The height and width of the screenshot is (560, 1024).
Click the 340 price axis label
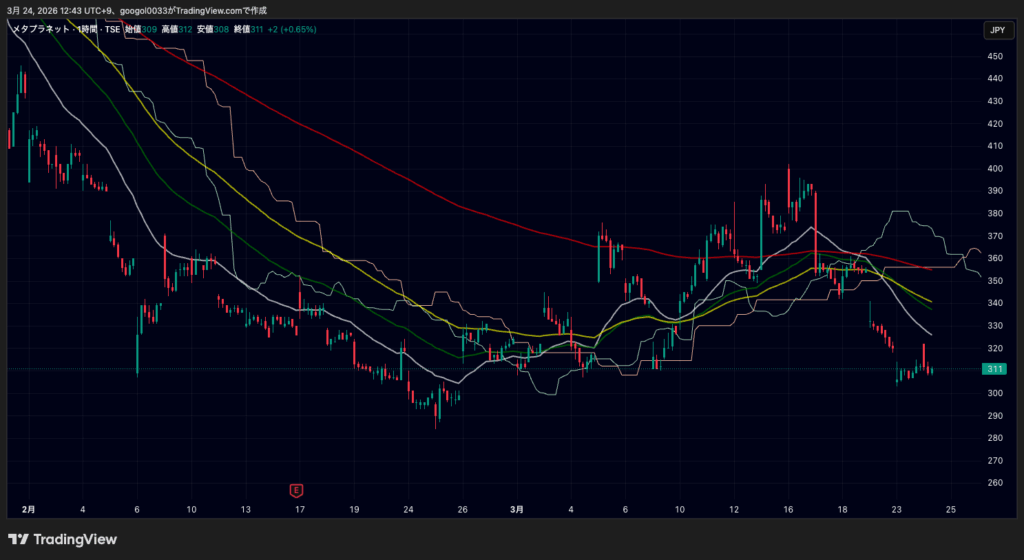pos(995,303)
